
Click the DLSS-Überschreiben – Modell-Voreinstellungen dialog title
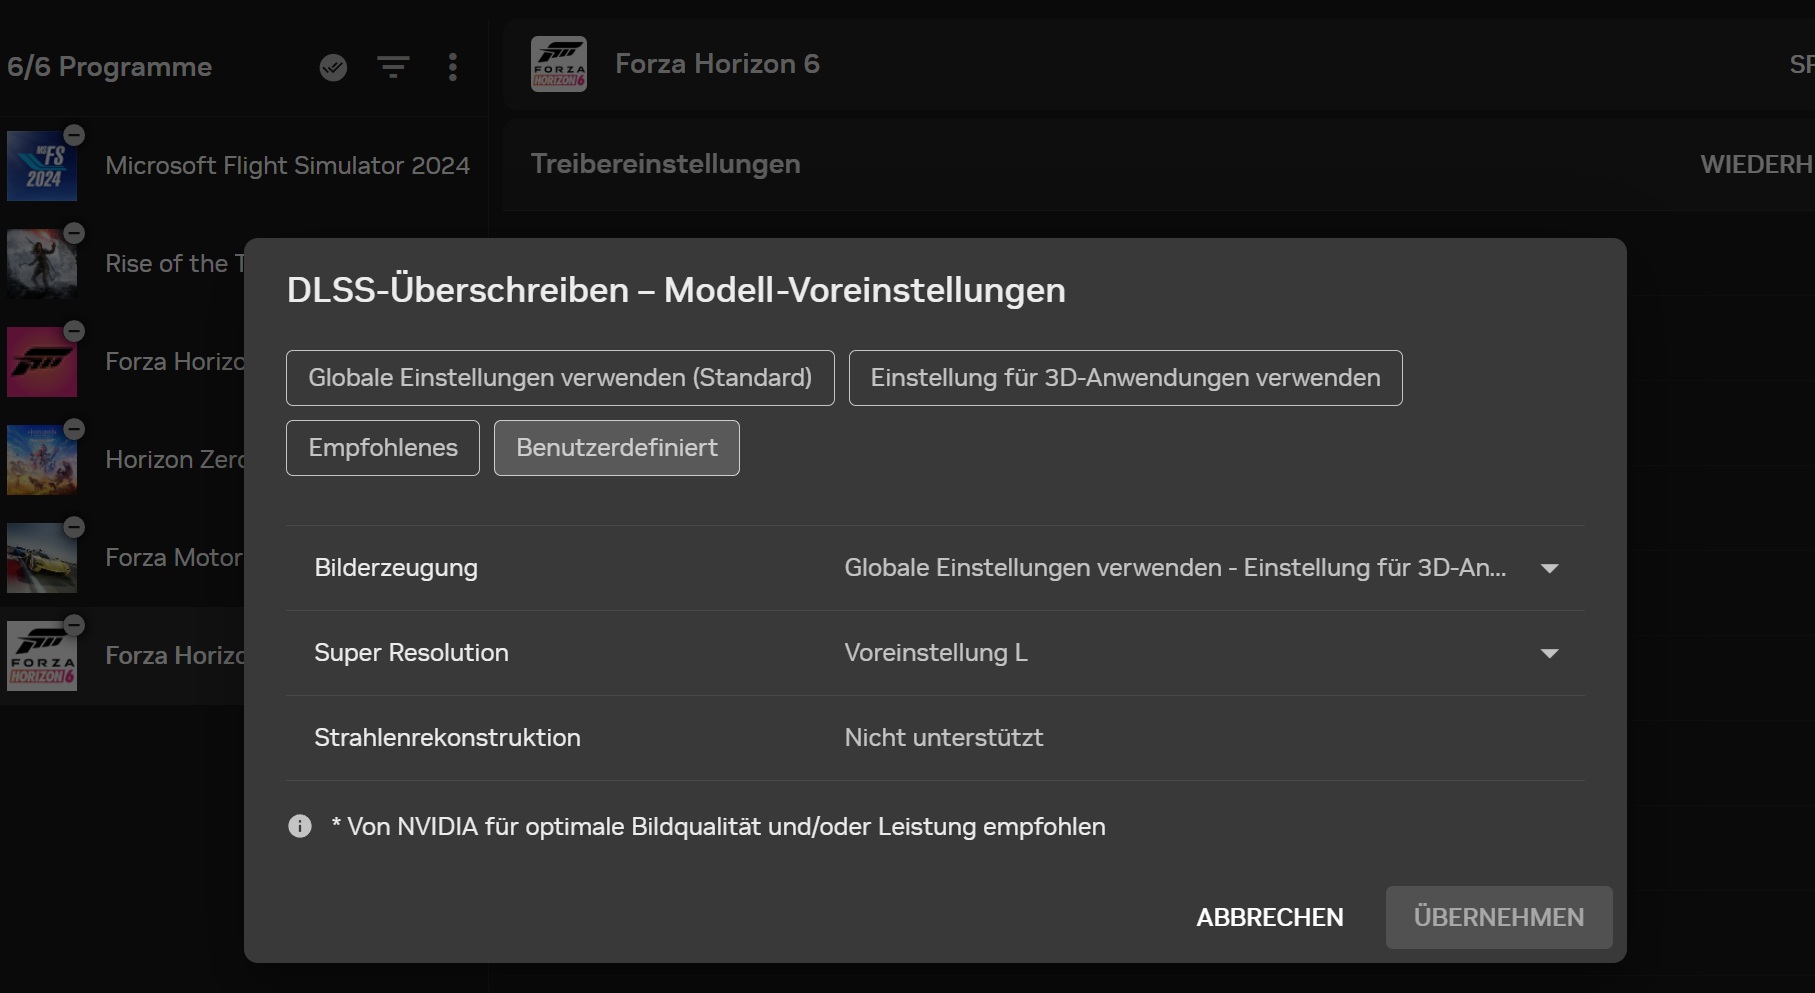point(676,290)
